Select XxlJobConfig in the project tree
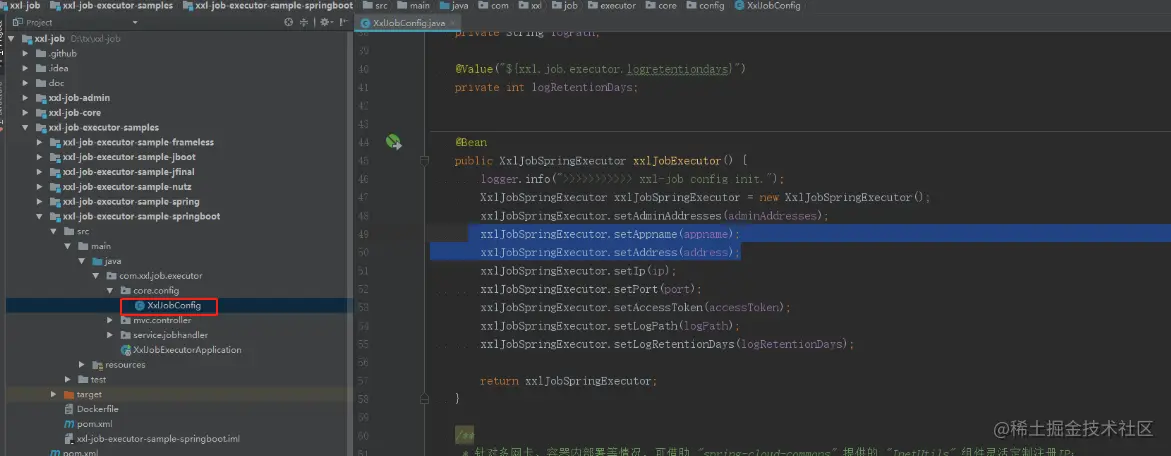Screen dimensions: 1171x456 (x=174, y=305)
